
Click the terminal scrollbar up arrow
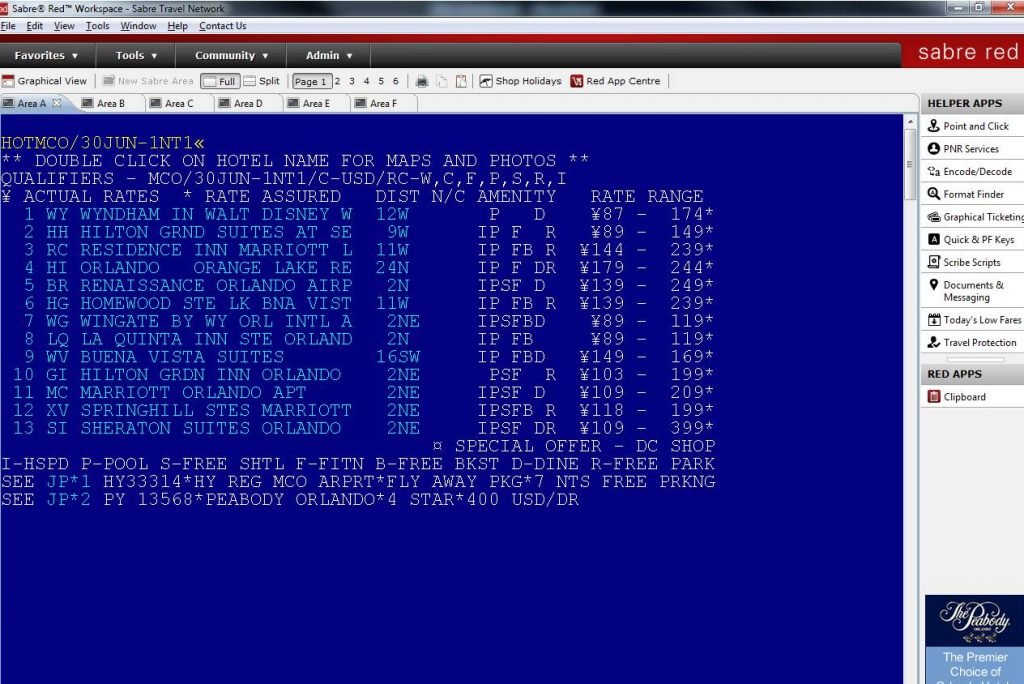coord(910,122)
